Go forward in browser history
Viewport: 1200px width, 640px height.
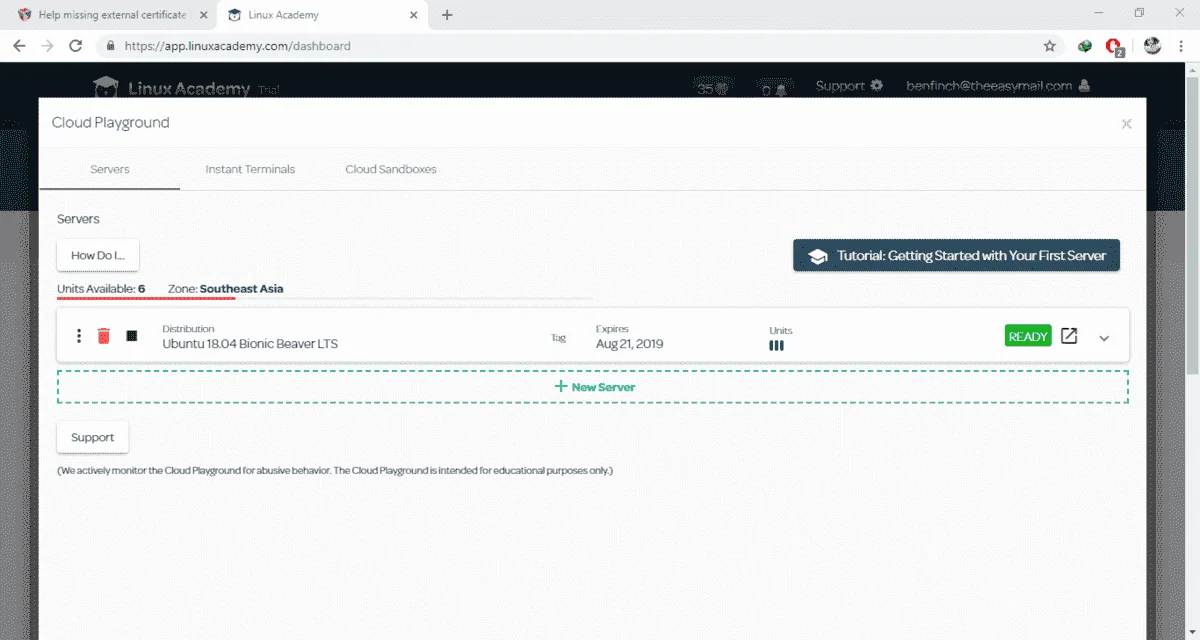[x=47, y=46]
